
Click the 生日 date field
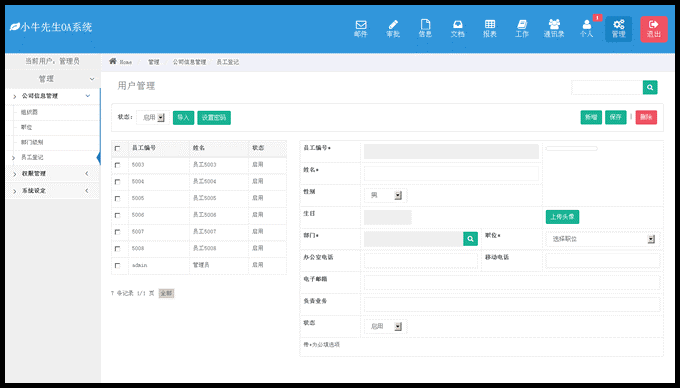click(388, 217)
